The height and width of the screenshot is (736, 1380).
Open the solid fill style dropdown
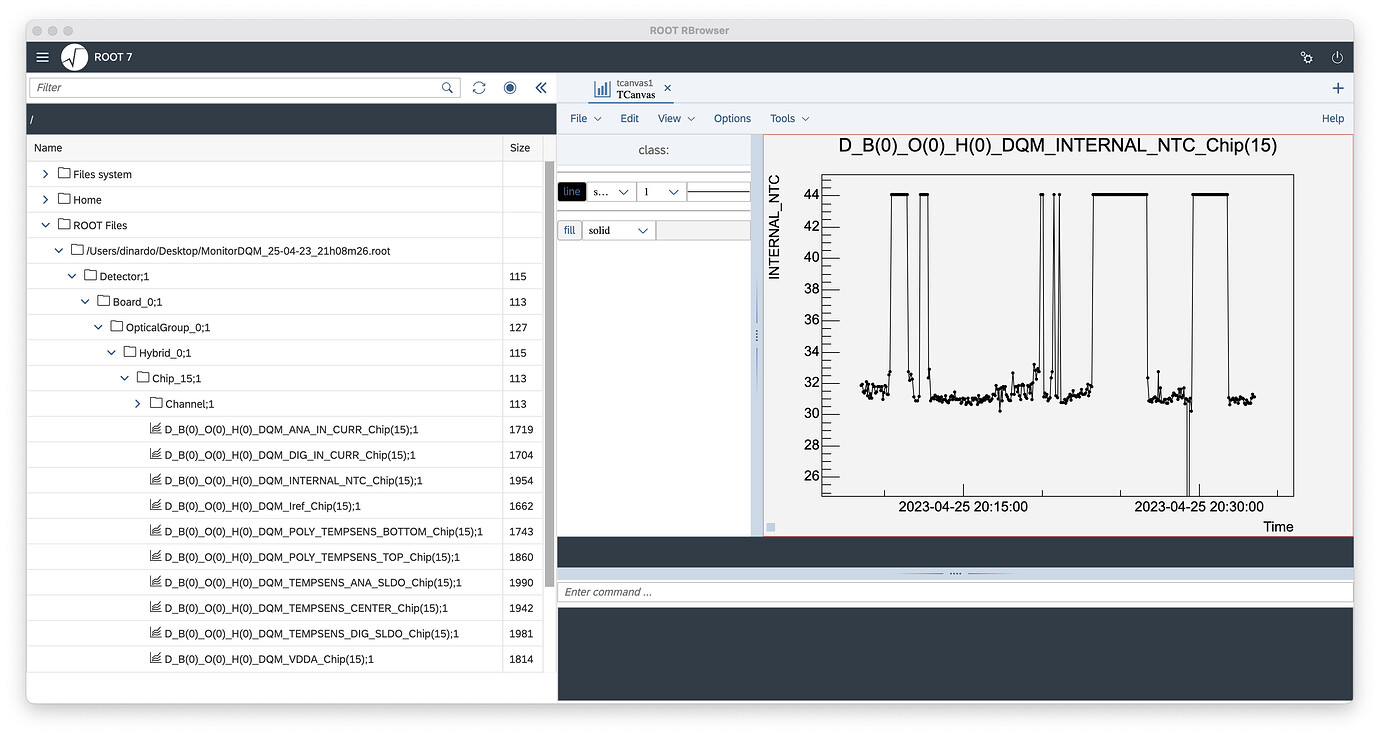(619, 230)
